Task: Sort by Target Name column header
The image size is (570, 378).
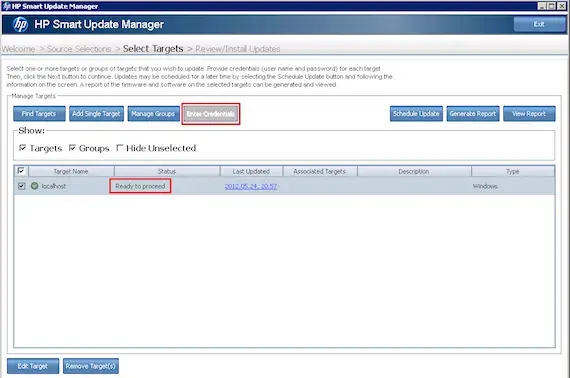Action: 71,171
